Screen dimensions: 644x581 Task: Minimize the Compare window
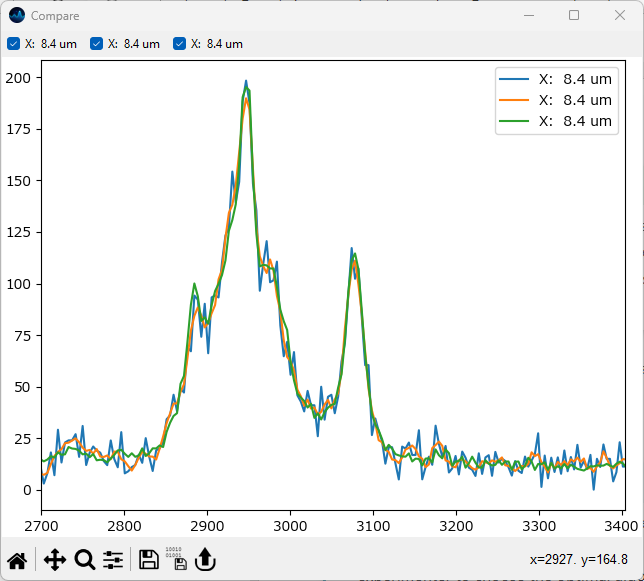tap(528, 16)
